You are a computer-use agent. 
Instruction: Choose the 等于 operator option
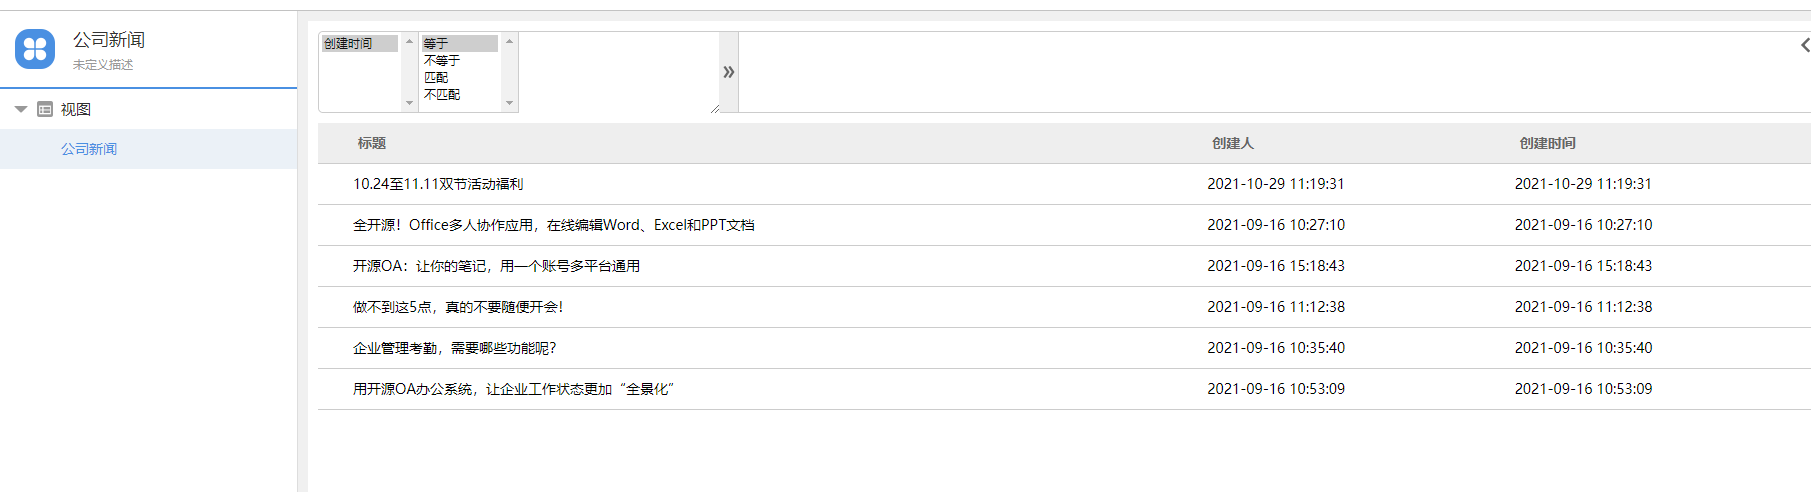pyautogui.click(x=436, y=44)
